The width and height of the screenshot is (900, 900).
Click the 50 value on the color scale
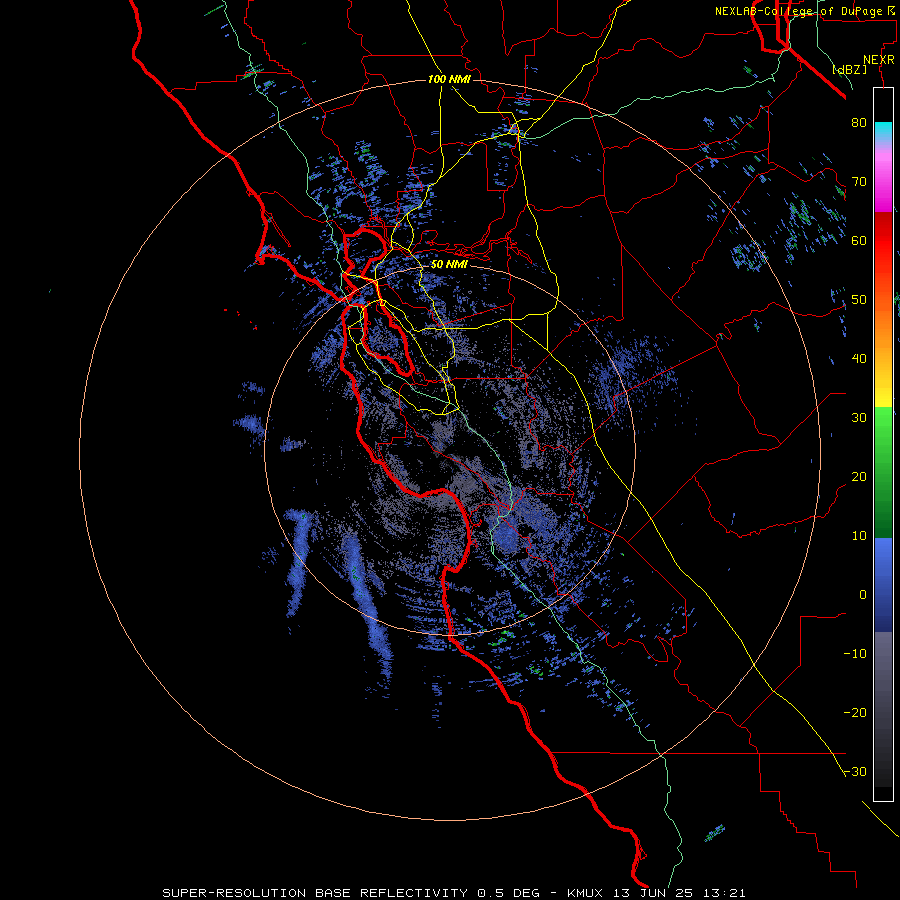(x=859, y=300)
